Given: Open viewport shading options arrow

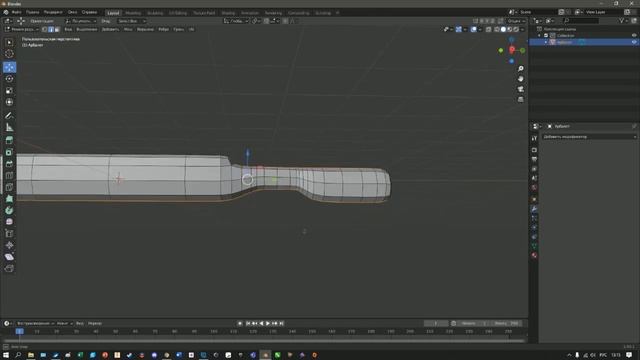Looking at the screenshot, I should 523,29.
